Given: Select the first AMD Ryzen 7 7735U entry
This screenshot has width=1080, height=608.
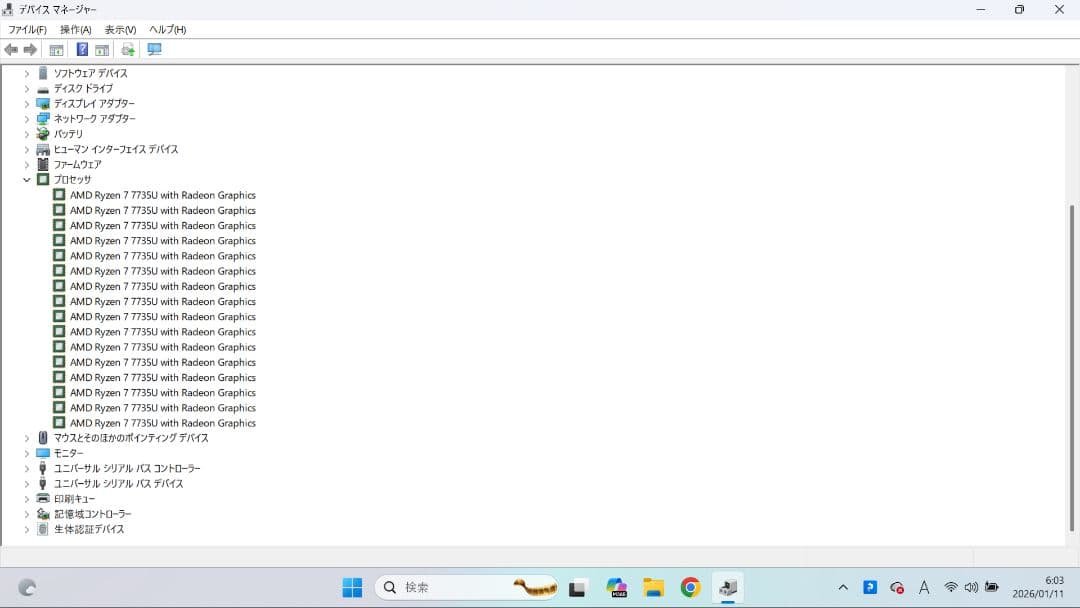Looking at the screenshot, I should pyautogui.click(x=162, y=195).
